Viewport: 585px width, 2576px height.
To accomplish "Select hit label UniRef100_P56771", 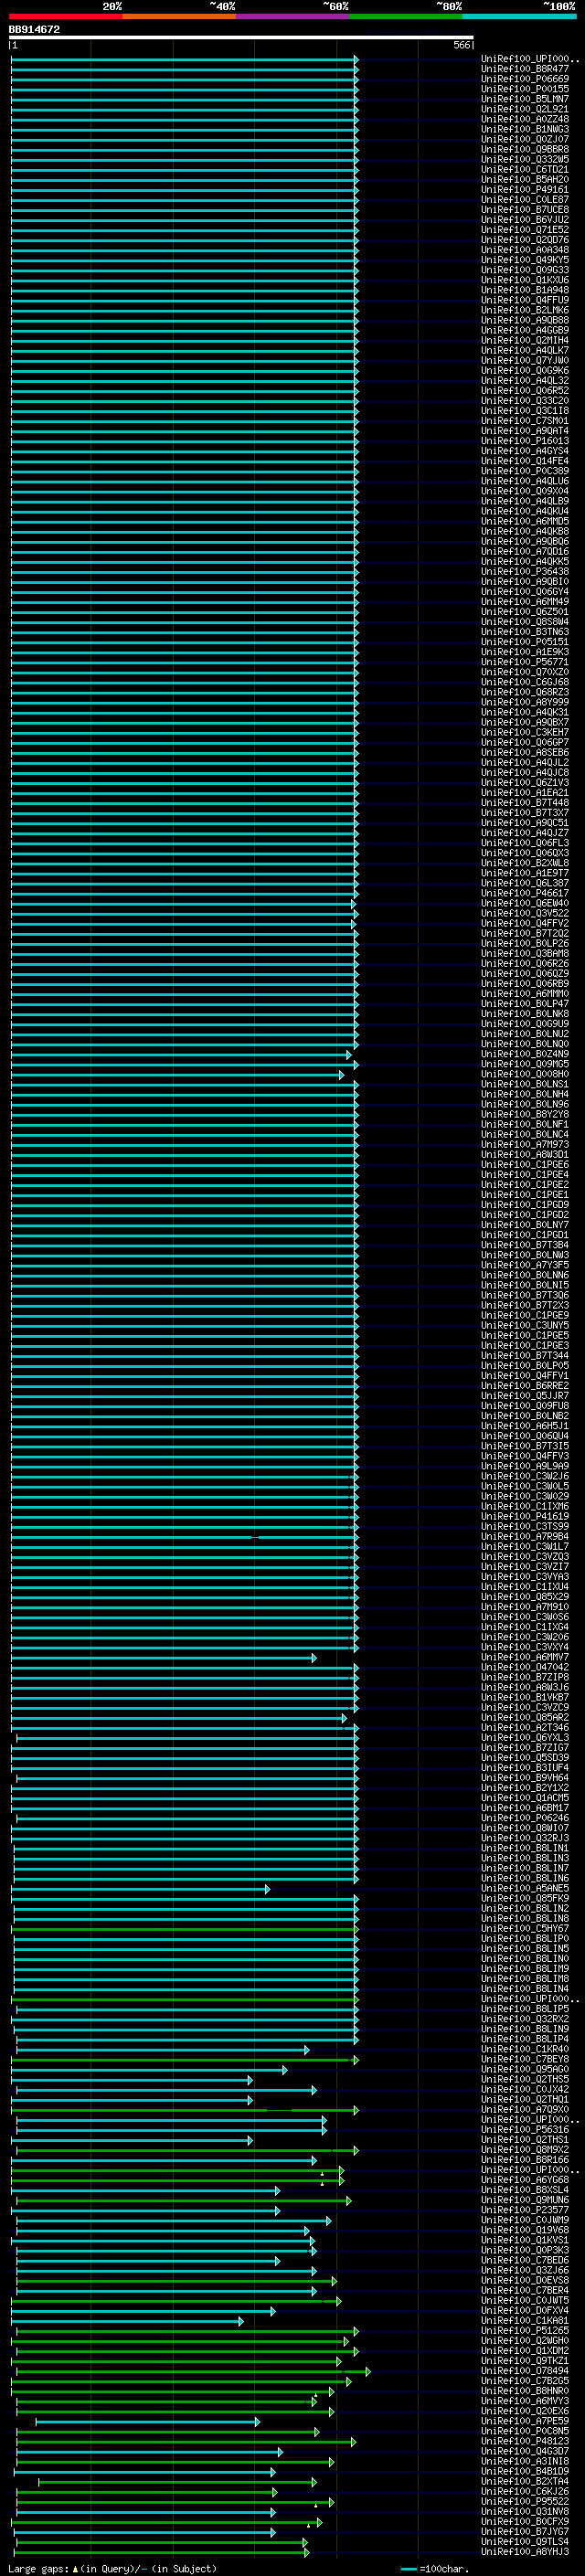I will click(x=525, y=662).
